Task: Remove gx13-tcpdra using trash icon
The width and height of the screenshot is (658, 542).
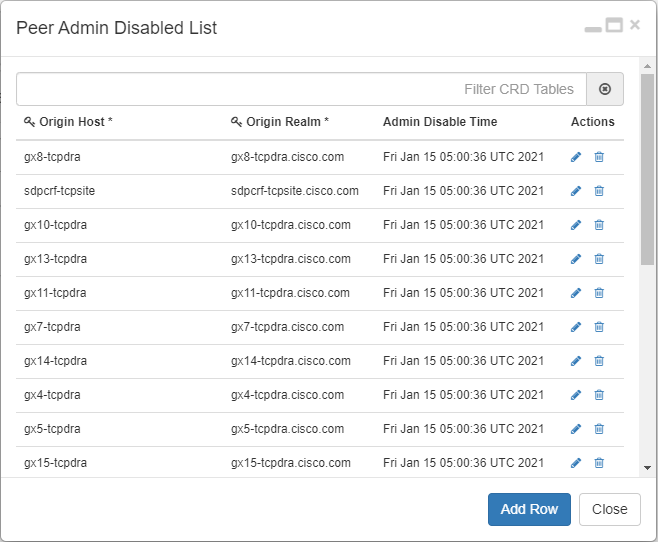Action: point(599,259)
